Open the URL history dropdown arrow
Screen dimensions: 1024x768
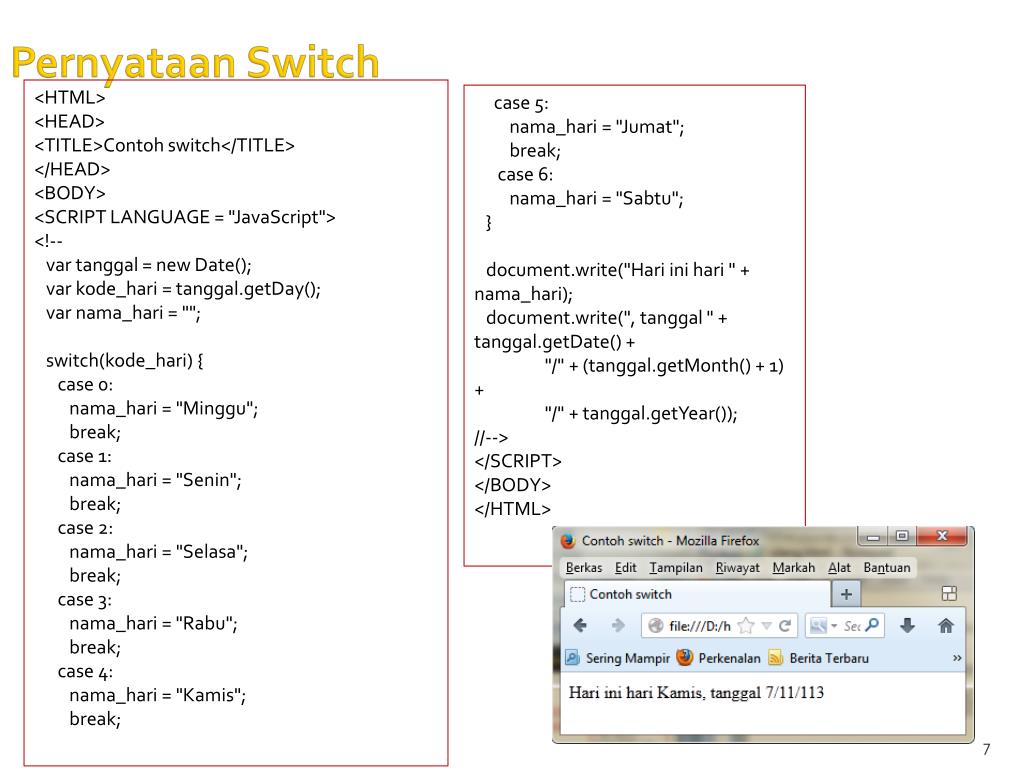click(767, 626)
